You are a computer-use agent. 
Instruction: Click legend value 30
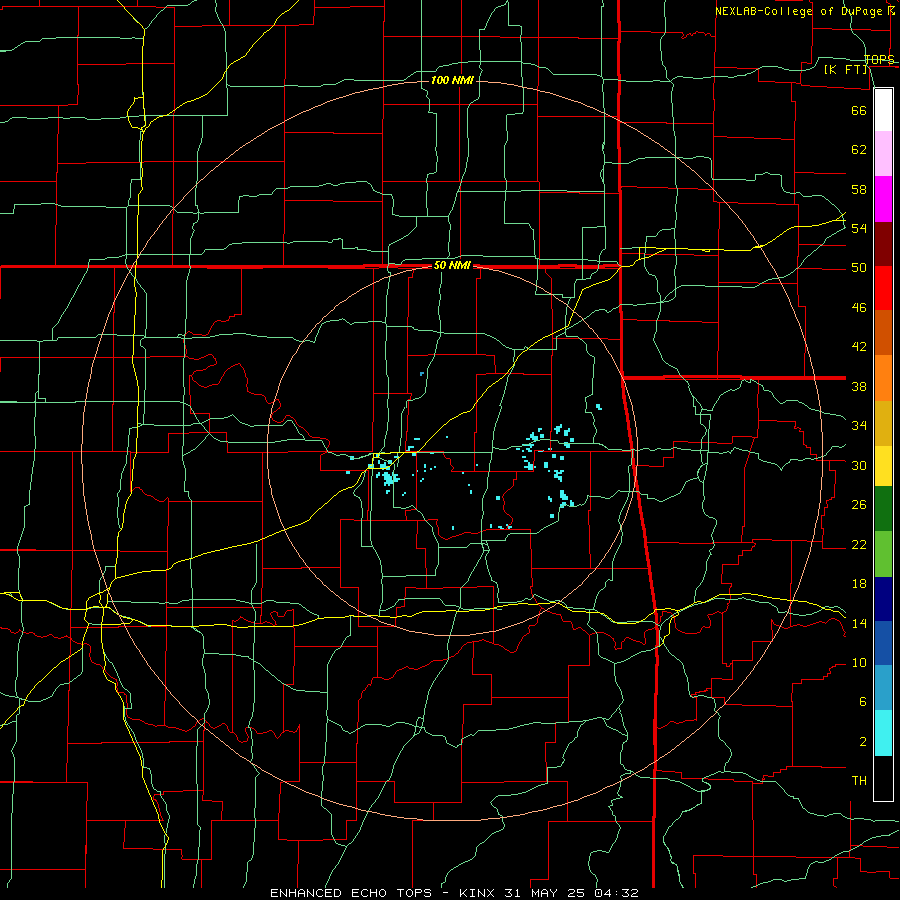(859, 465)
